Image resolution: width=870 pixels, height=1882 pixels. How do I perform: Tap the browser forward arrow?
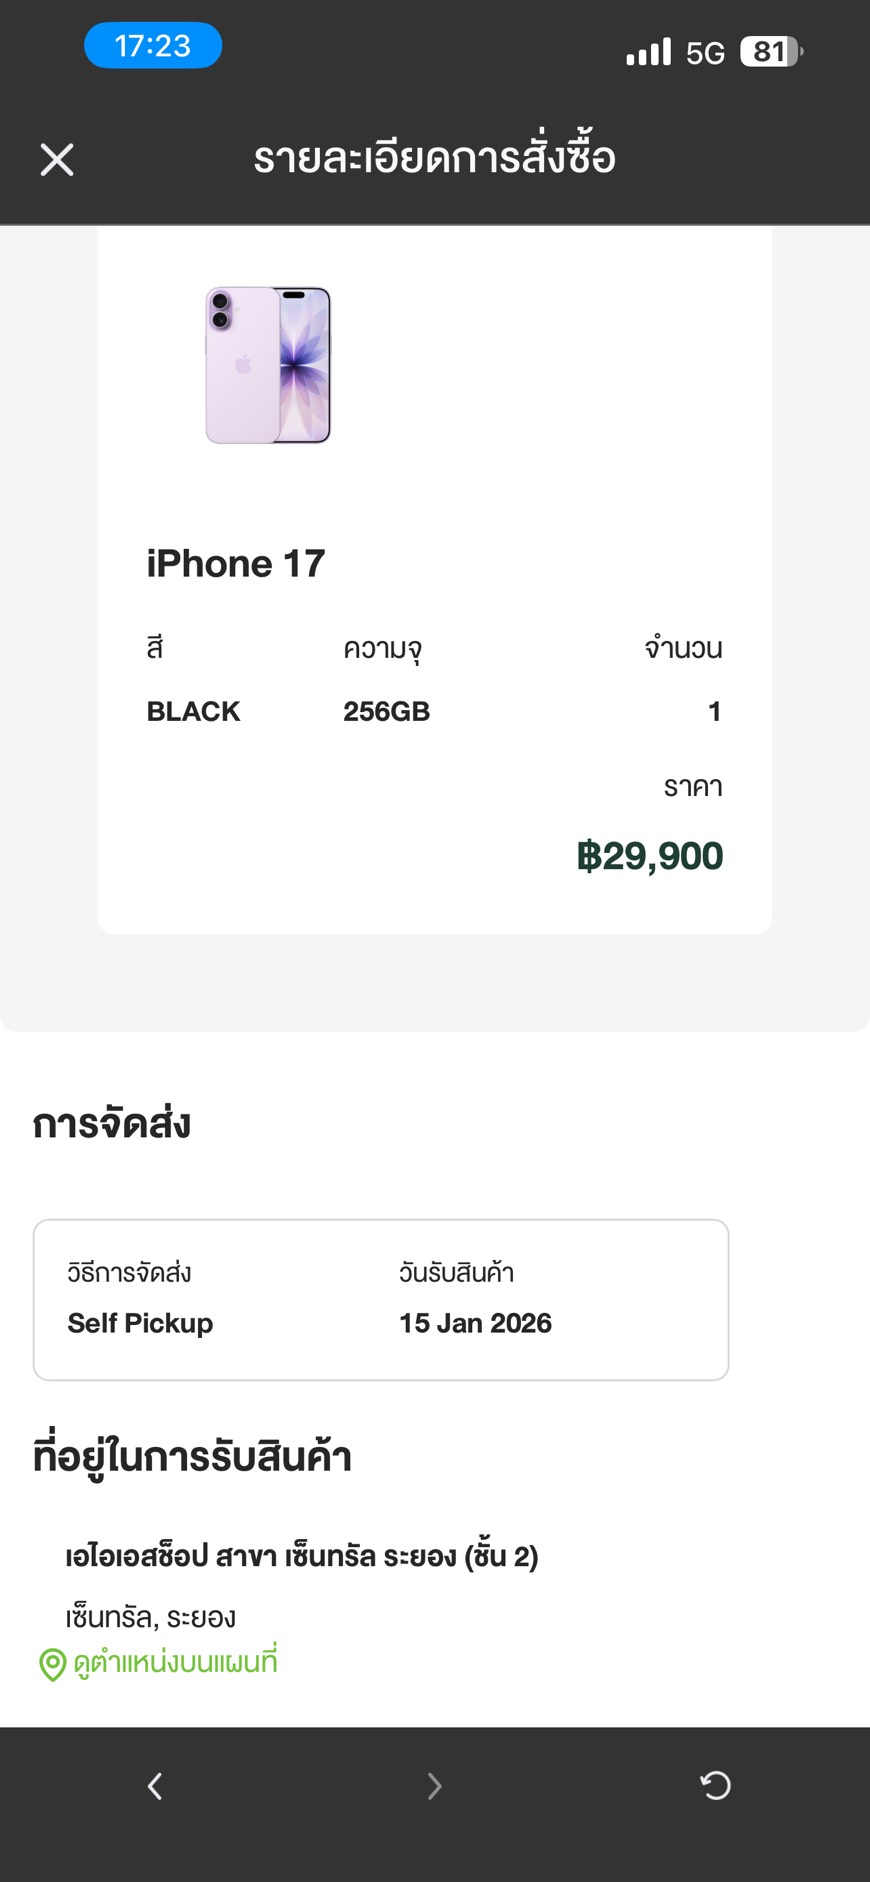434,1785
